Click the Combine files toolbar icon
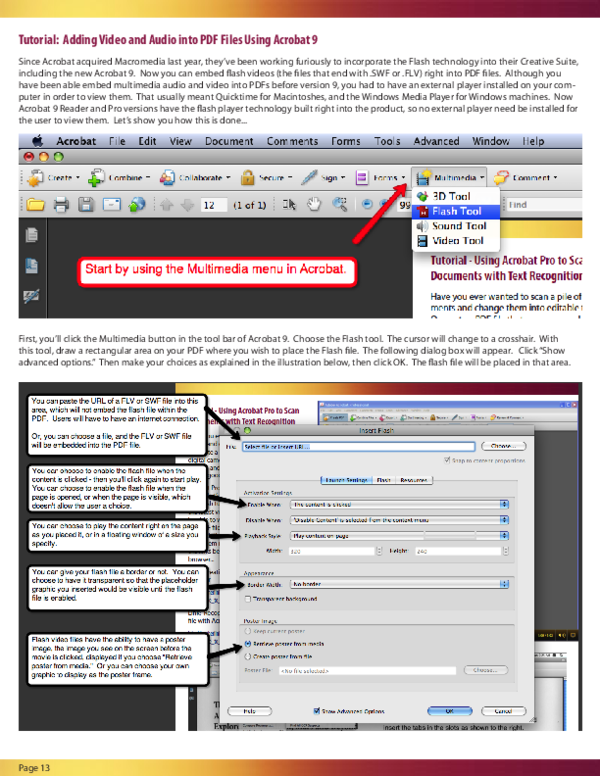Image resolution: width=600 pixels, height=776 pixels. click(x=96, y=178)
